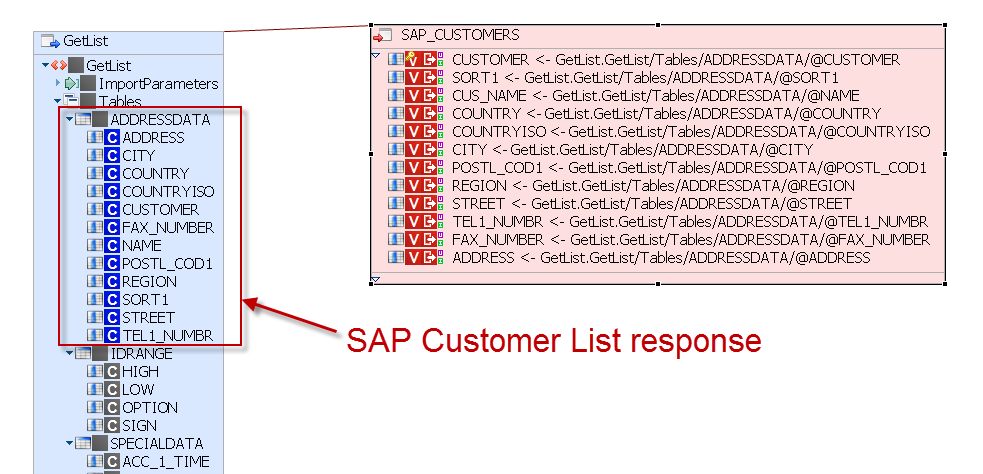983x474 pixels.
Task: Collapse the IDRANGE table node
Action: coord(70,354)
